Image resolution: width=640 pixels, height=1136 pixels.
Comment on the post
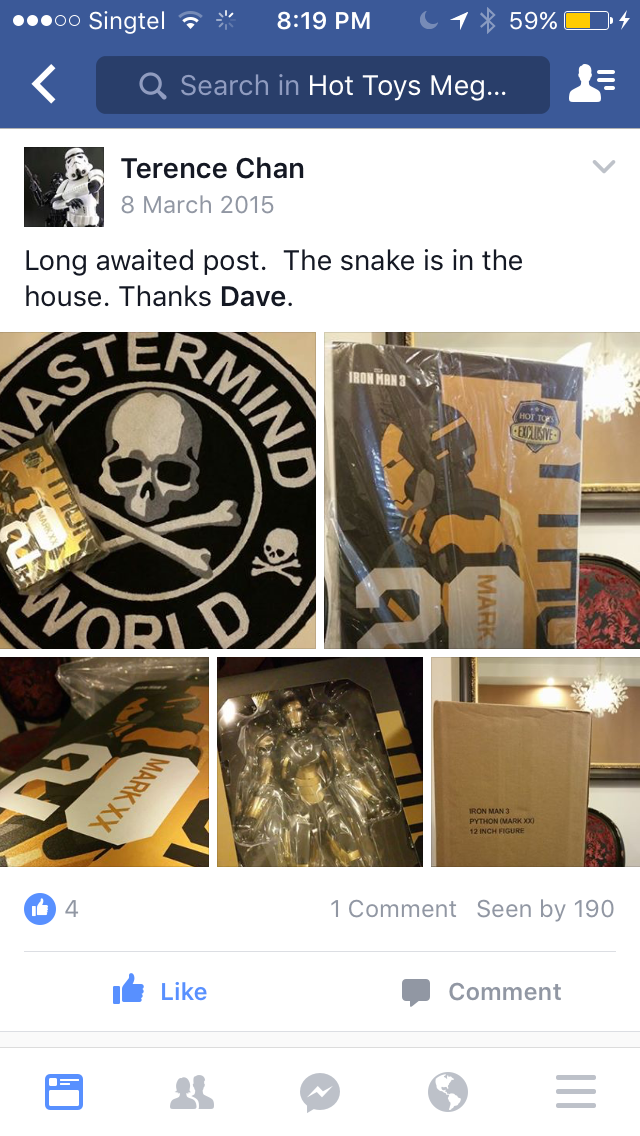(x=481, y=991)
